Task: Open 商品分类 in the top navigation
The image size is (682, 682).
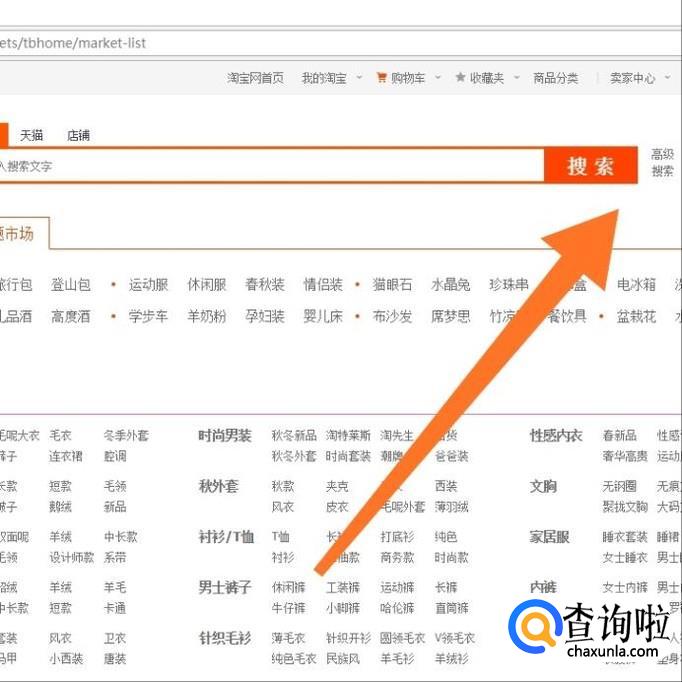Action: [555, 78]
